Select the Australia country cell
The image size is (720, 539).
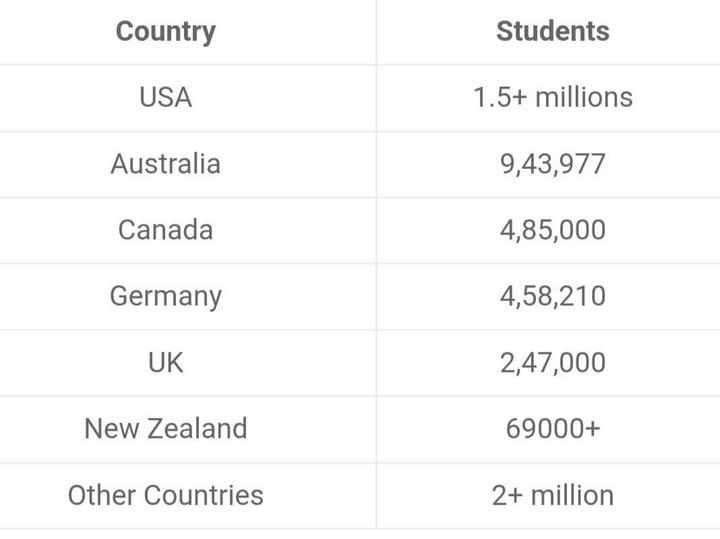[165, 163]
